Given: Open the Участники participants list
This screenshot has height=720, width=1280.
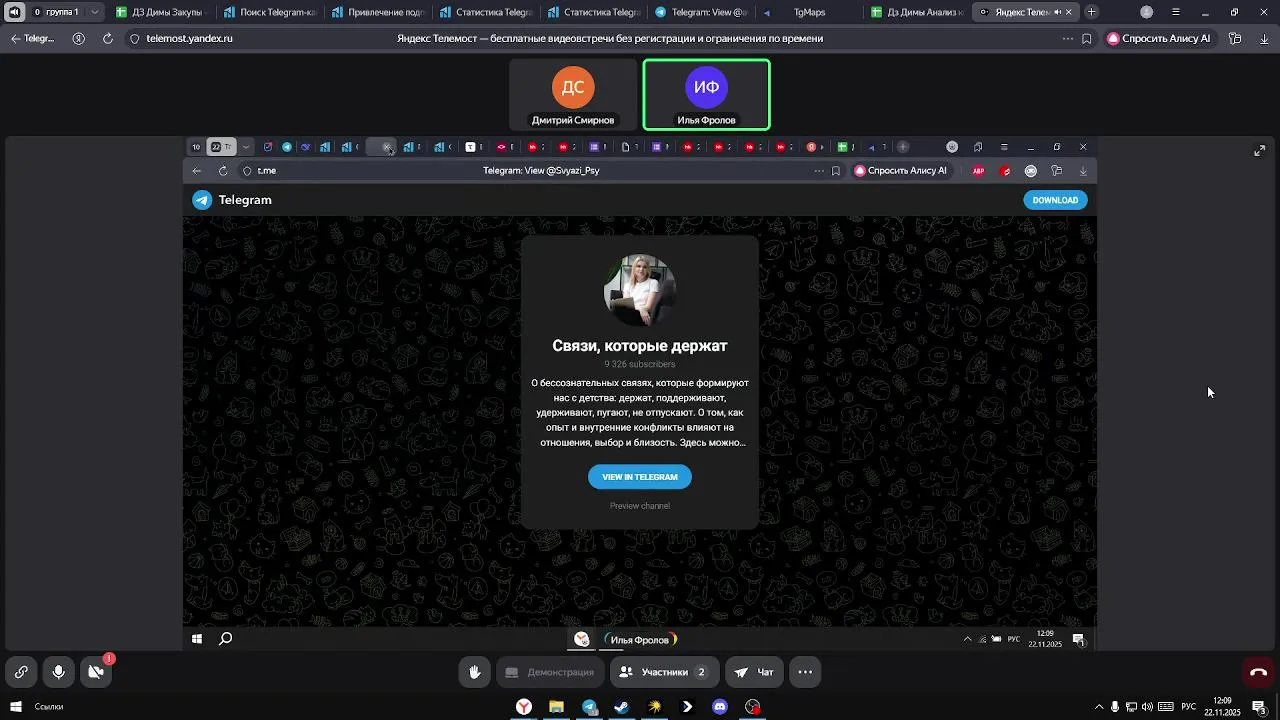Looking at the screenshot, I should click(664, 672).
